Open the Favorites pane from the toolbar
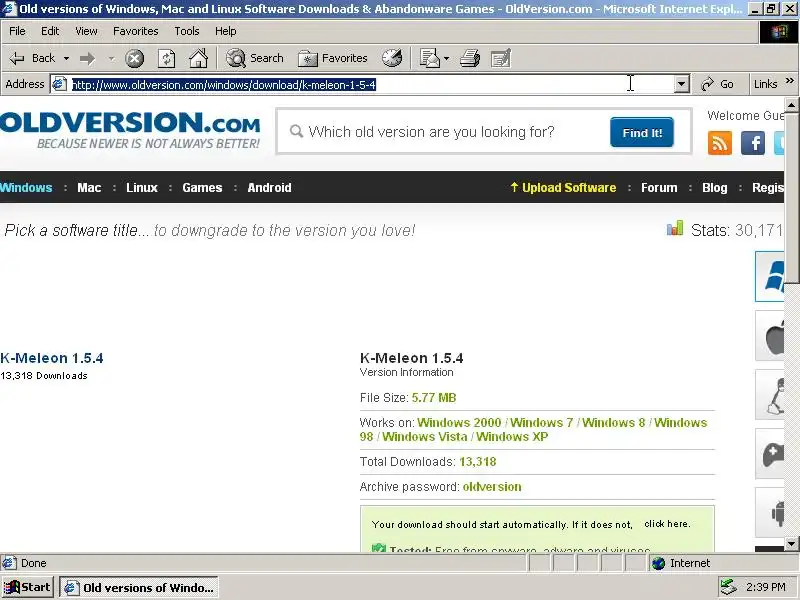The width and height of the screenshot is (800, 600). point(333,58)
